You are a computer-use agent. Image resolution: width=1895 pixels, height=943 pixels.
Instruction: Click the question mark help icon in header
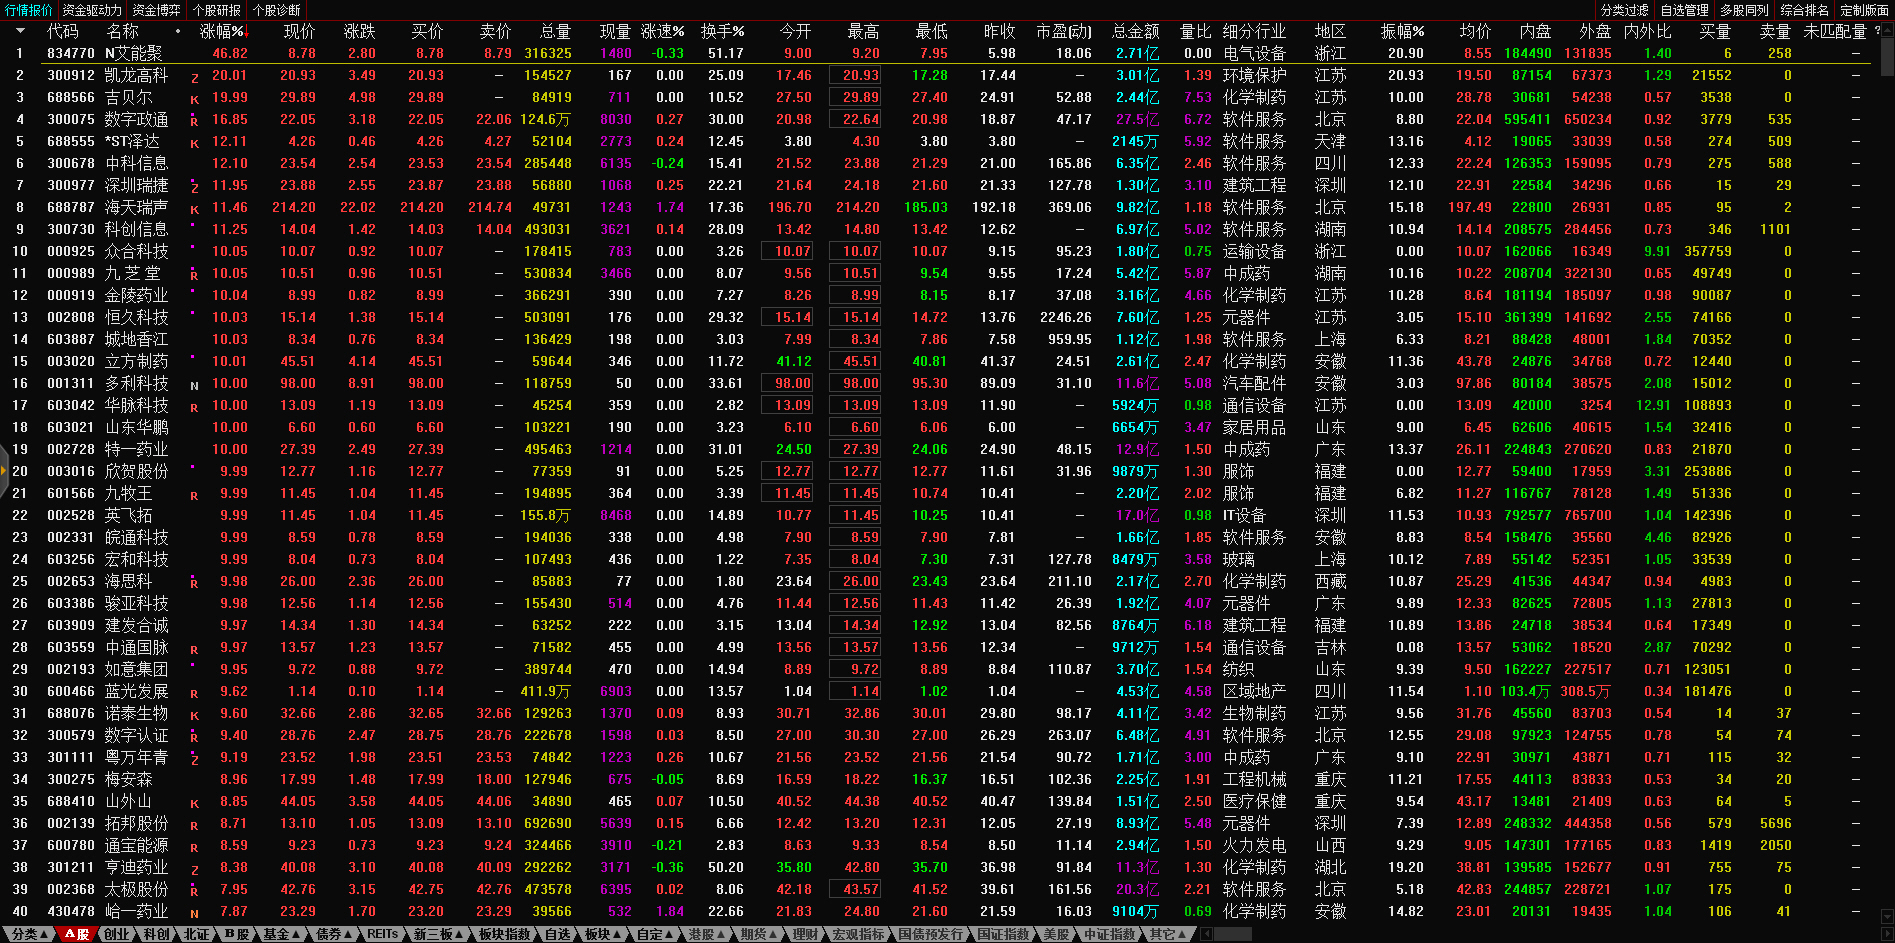pos(1877,31)
